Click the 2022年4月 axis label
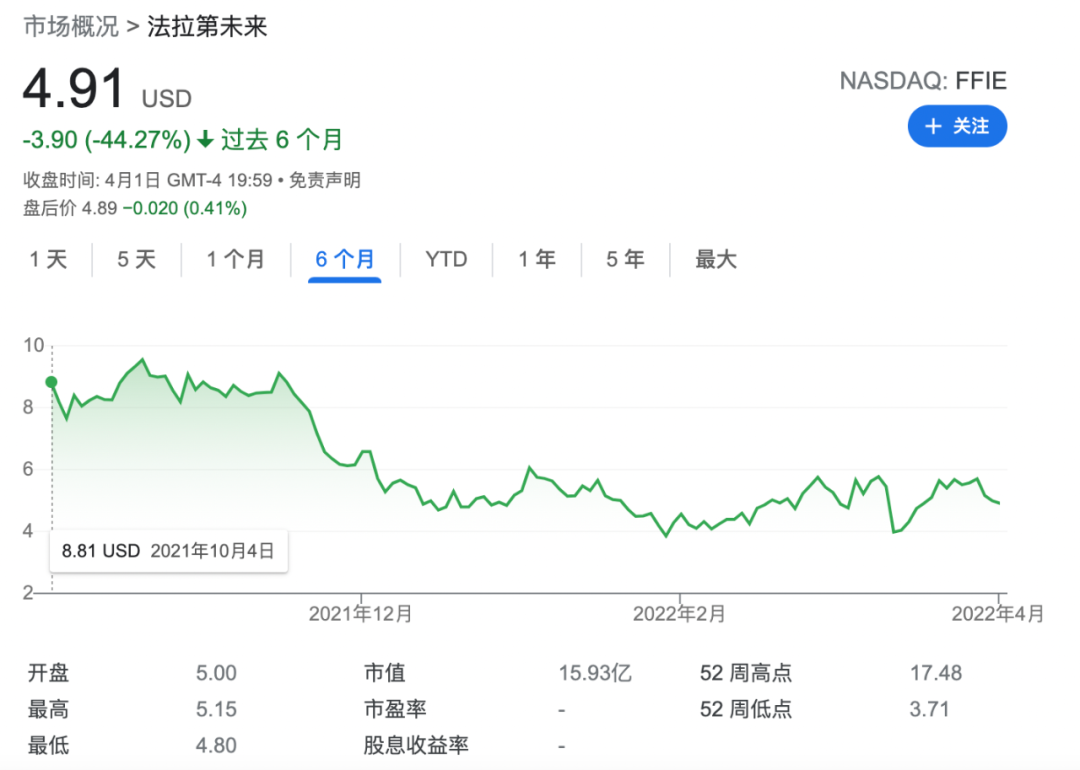1080x770 pixels. 998,614
